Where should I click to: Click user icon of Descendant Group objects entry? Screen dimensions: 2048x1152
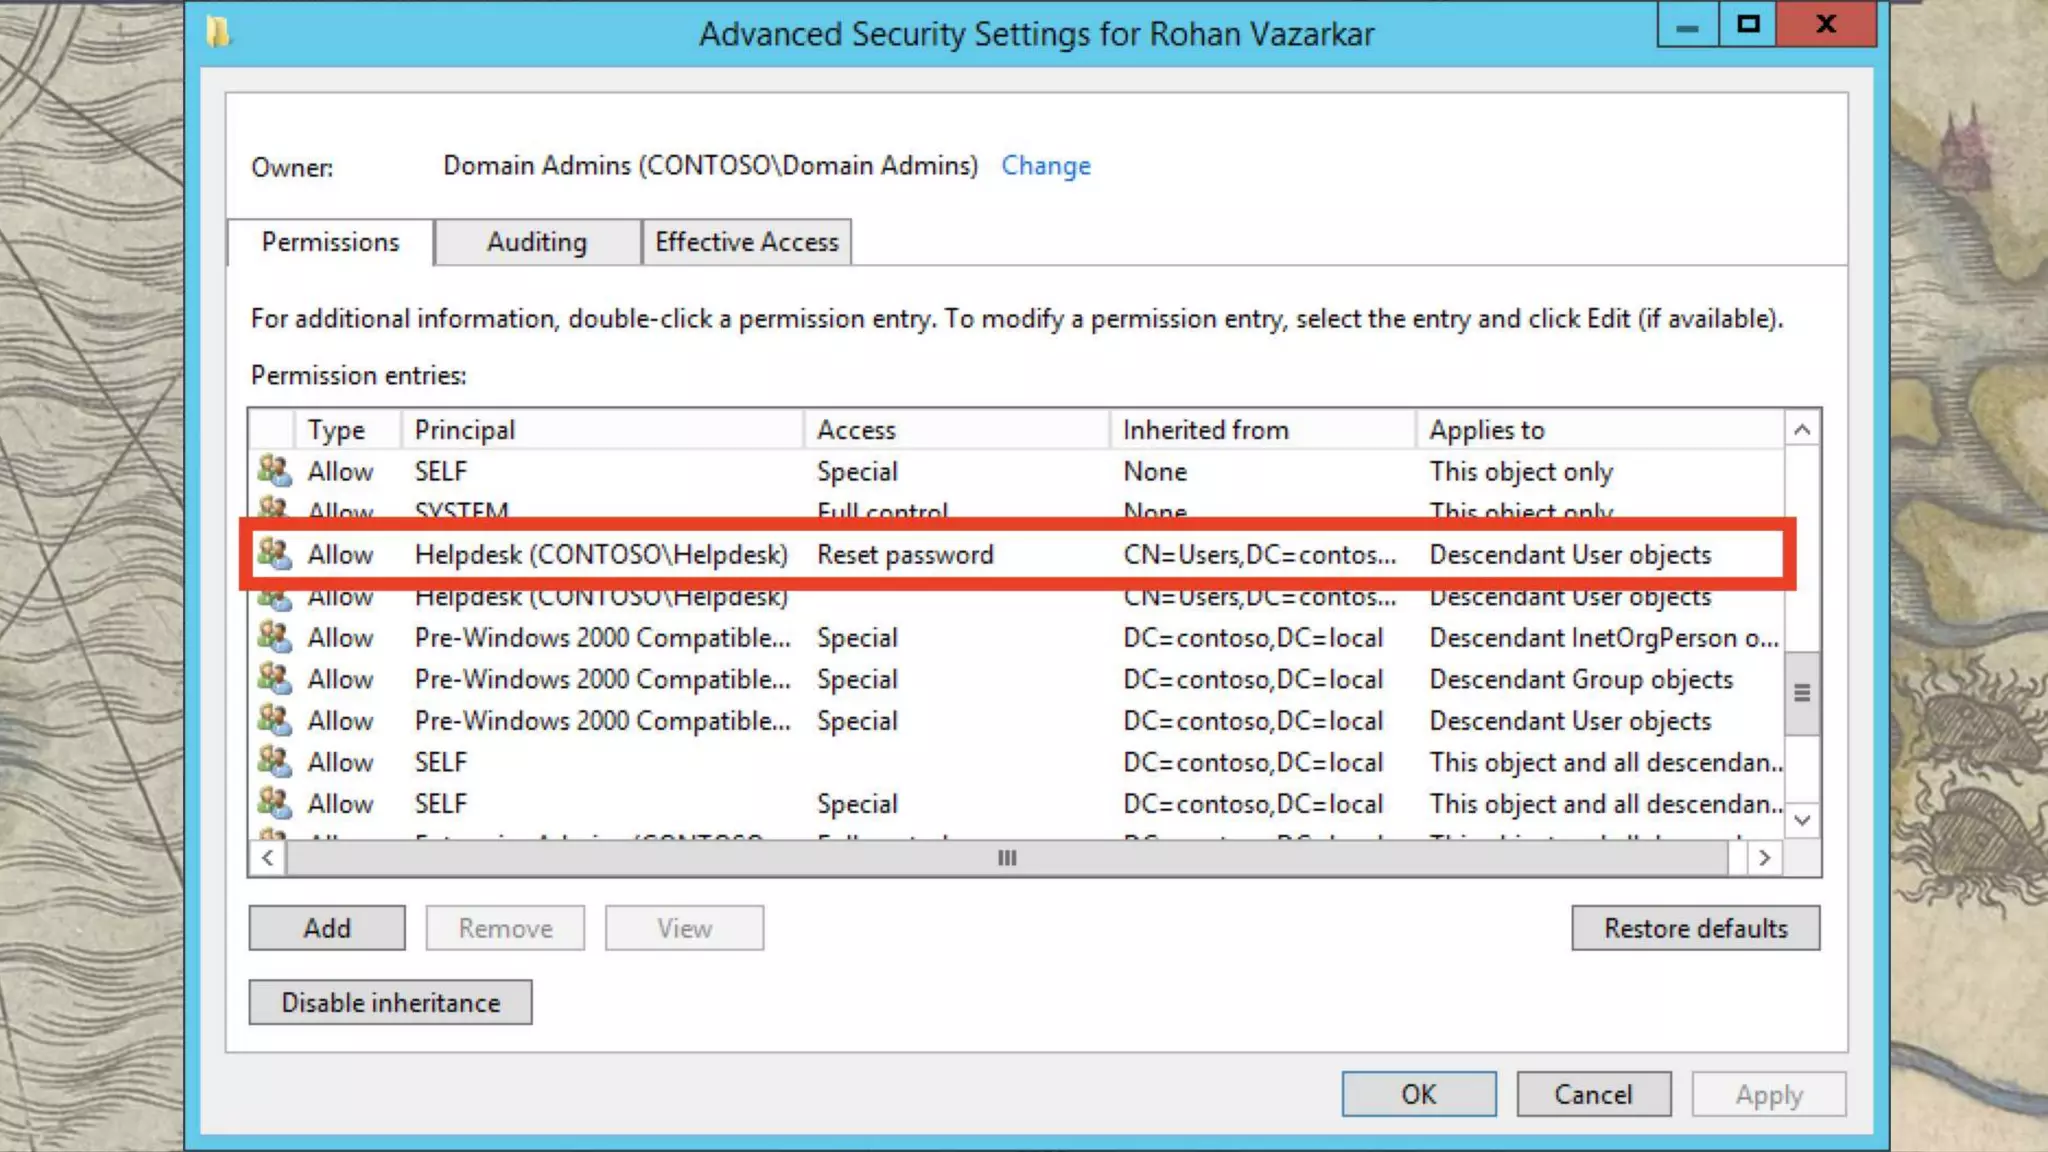click(x=274, y=678)
